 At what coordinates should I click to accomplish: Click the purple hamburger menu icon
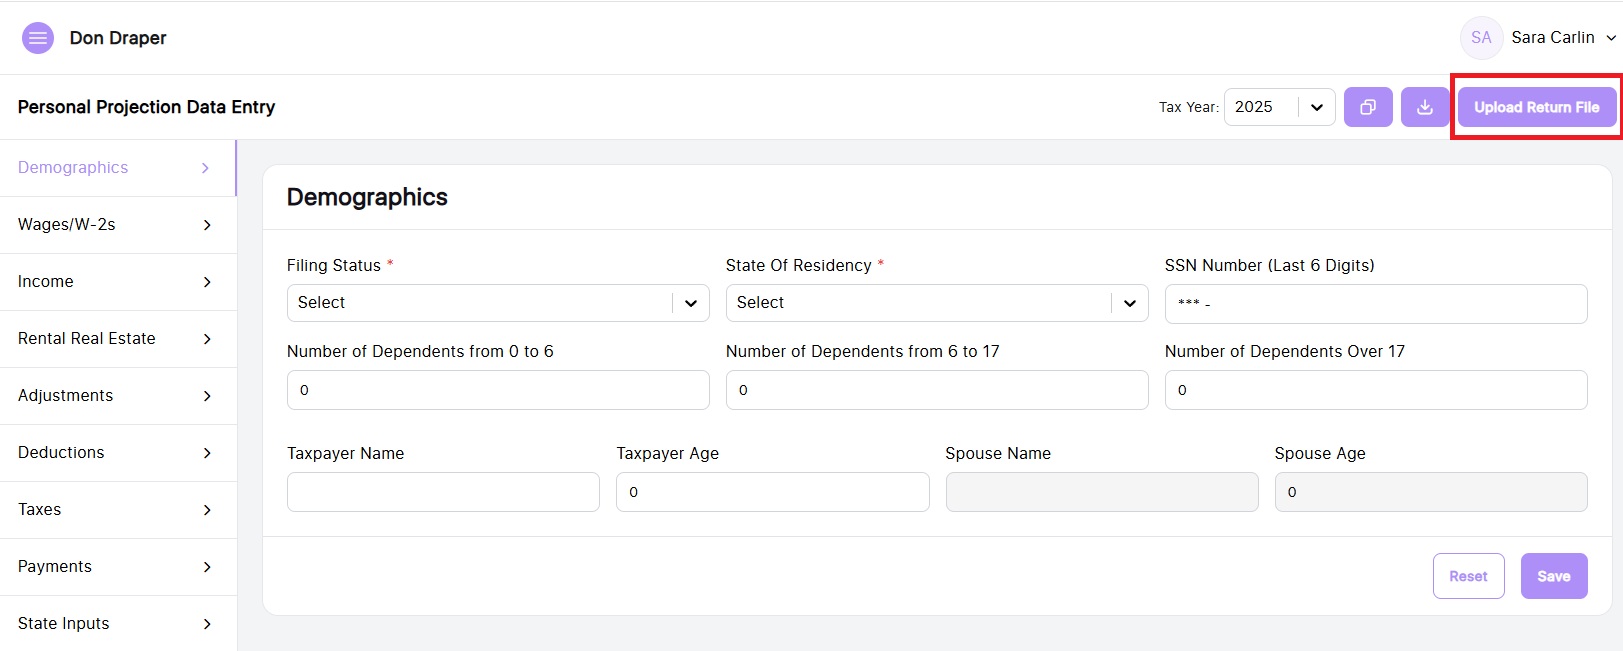pos(38,38)
